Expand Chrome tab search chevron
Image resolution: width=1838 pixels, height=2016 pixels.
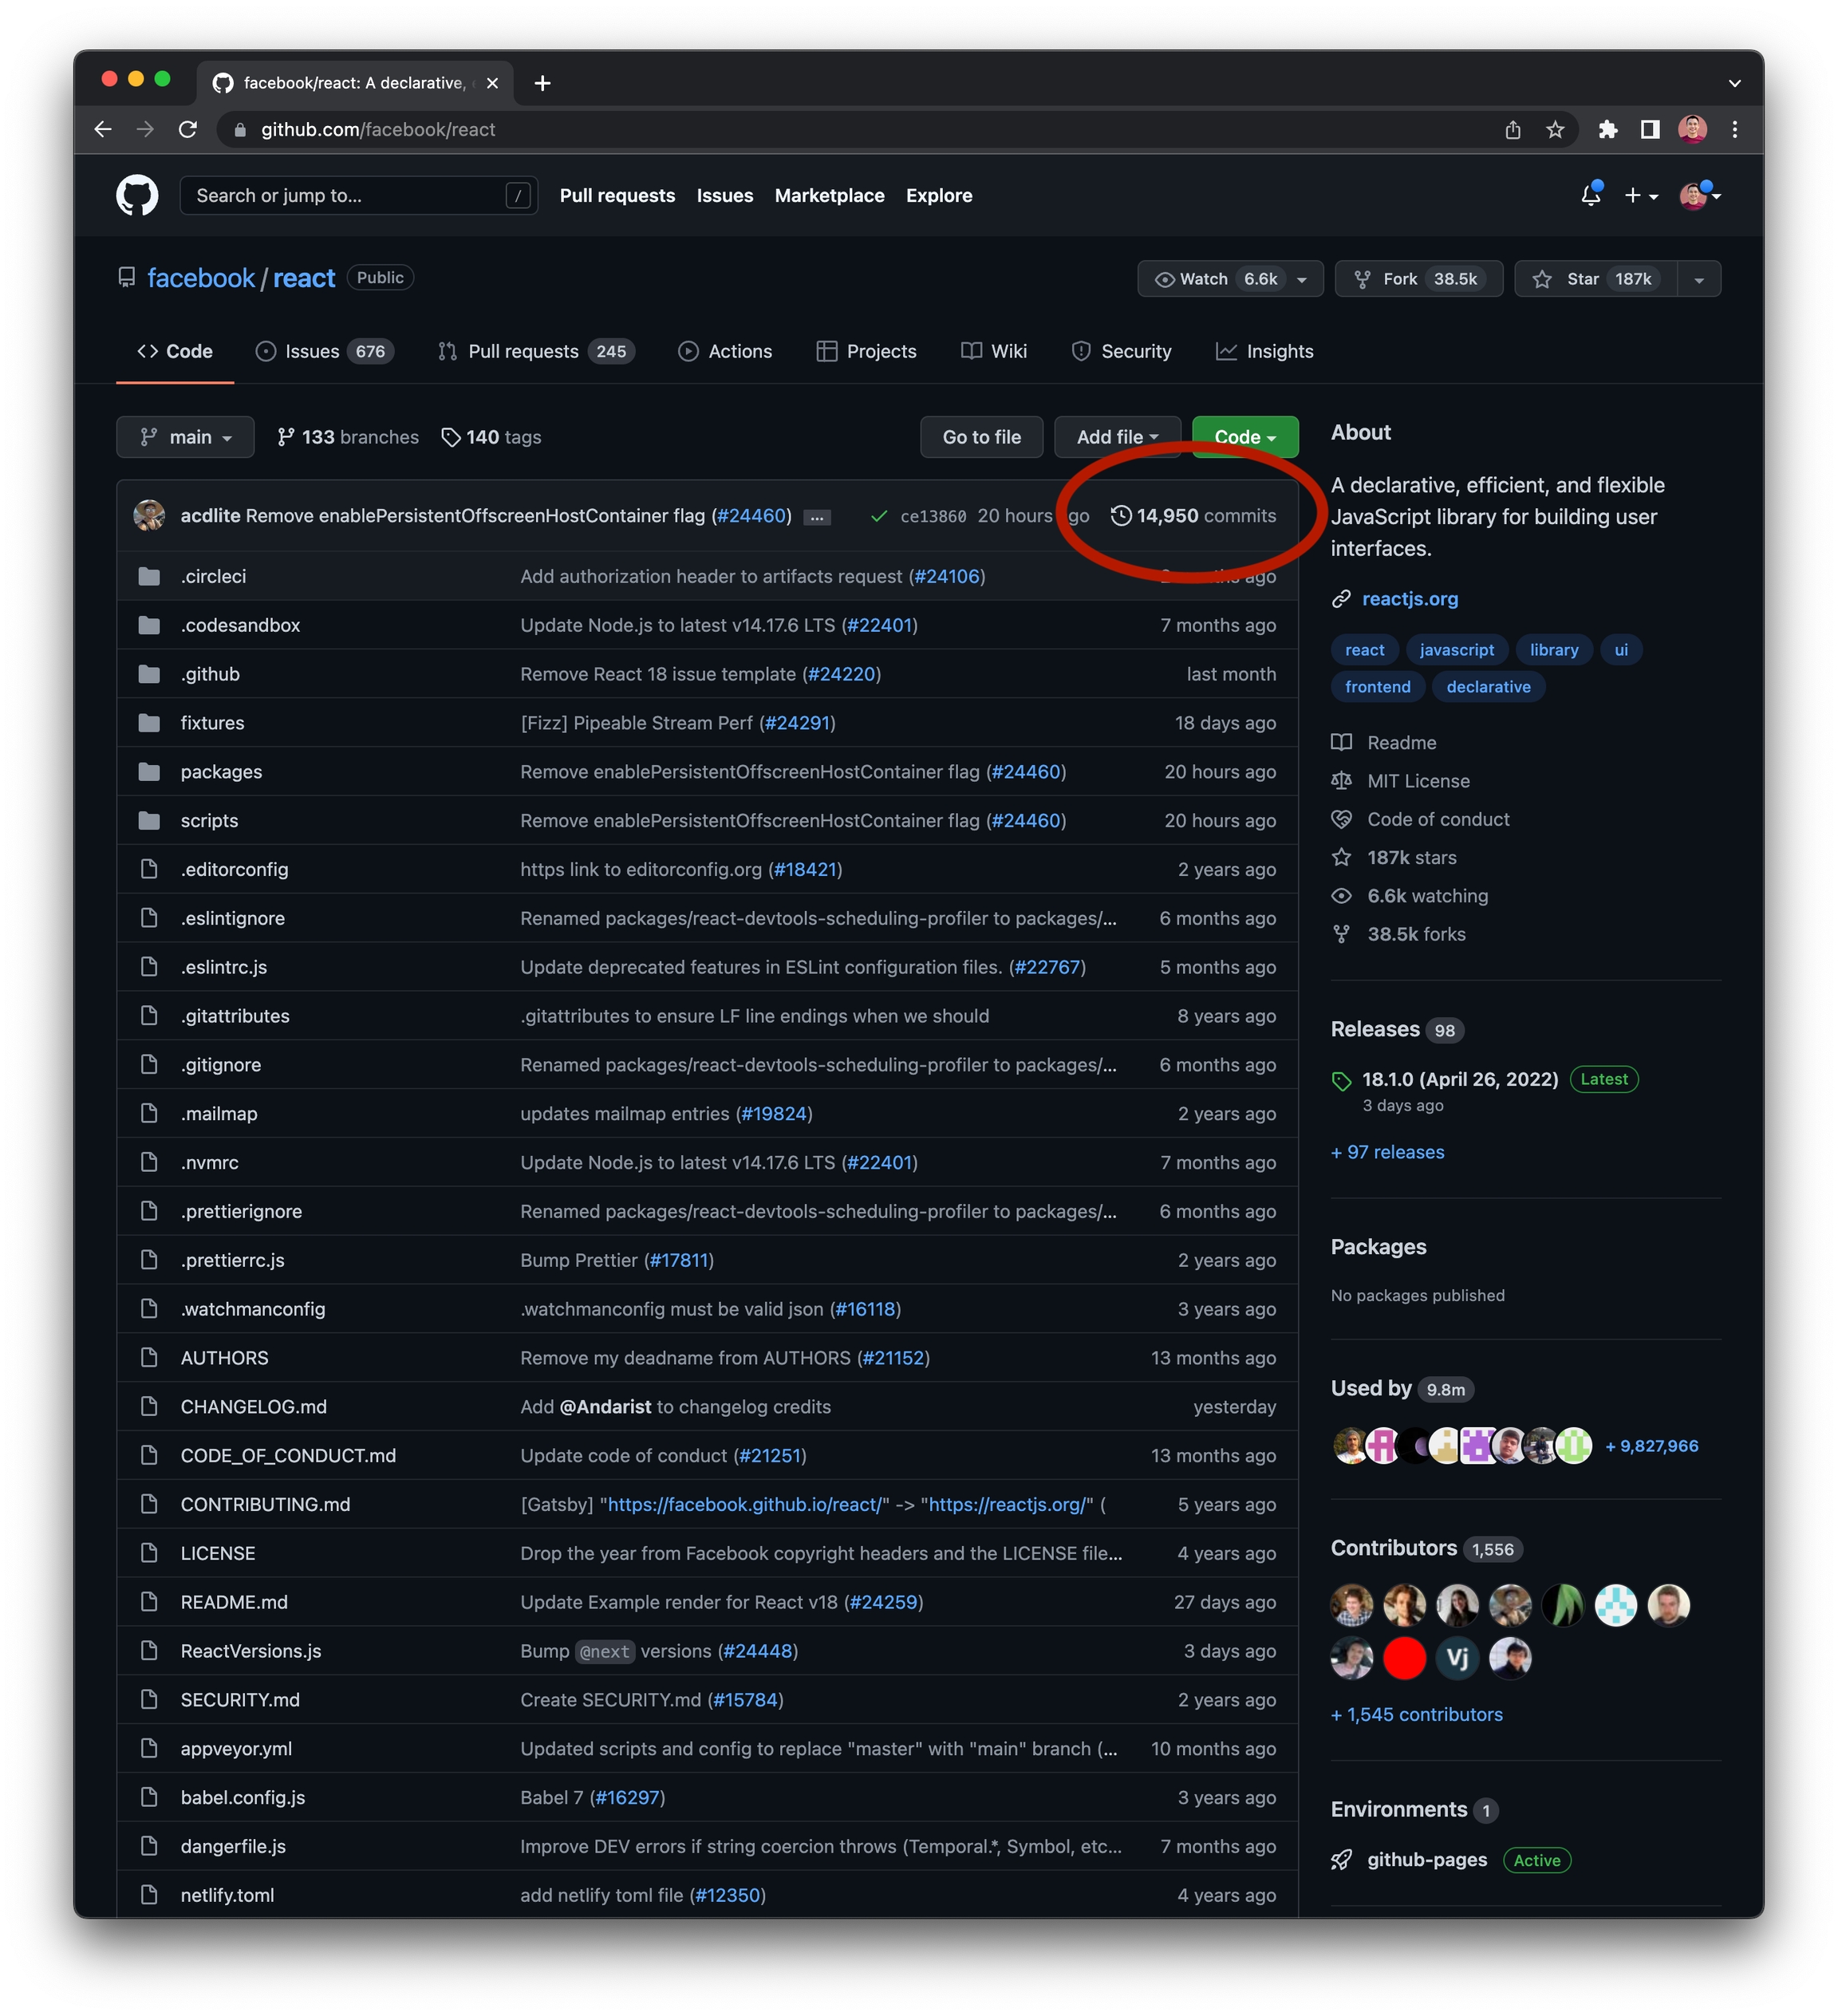pyautogui.click(x=1735, y=83)
